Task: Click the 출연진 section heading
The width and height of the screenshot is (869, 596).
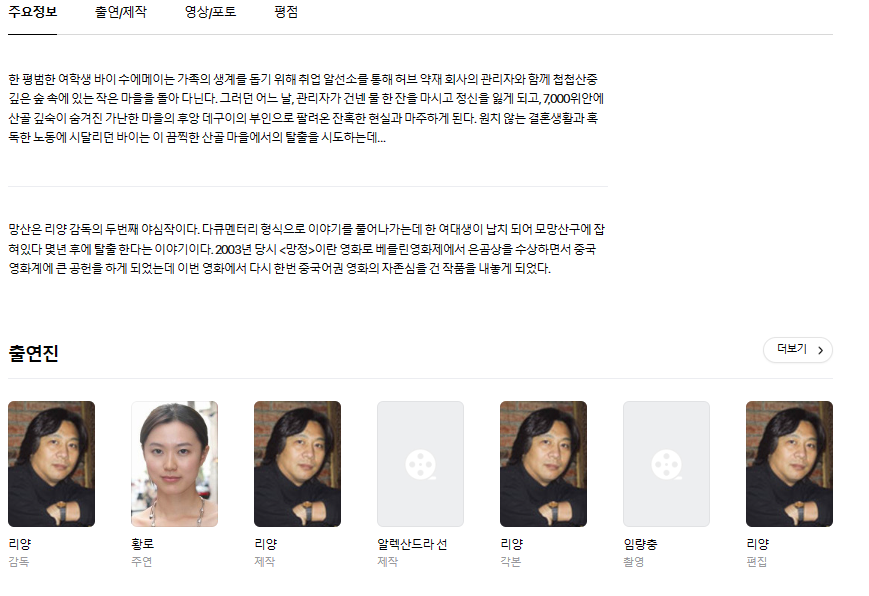Action: [34, 353]
